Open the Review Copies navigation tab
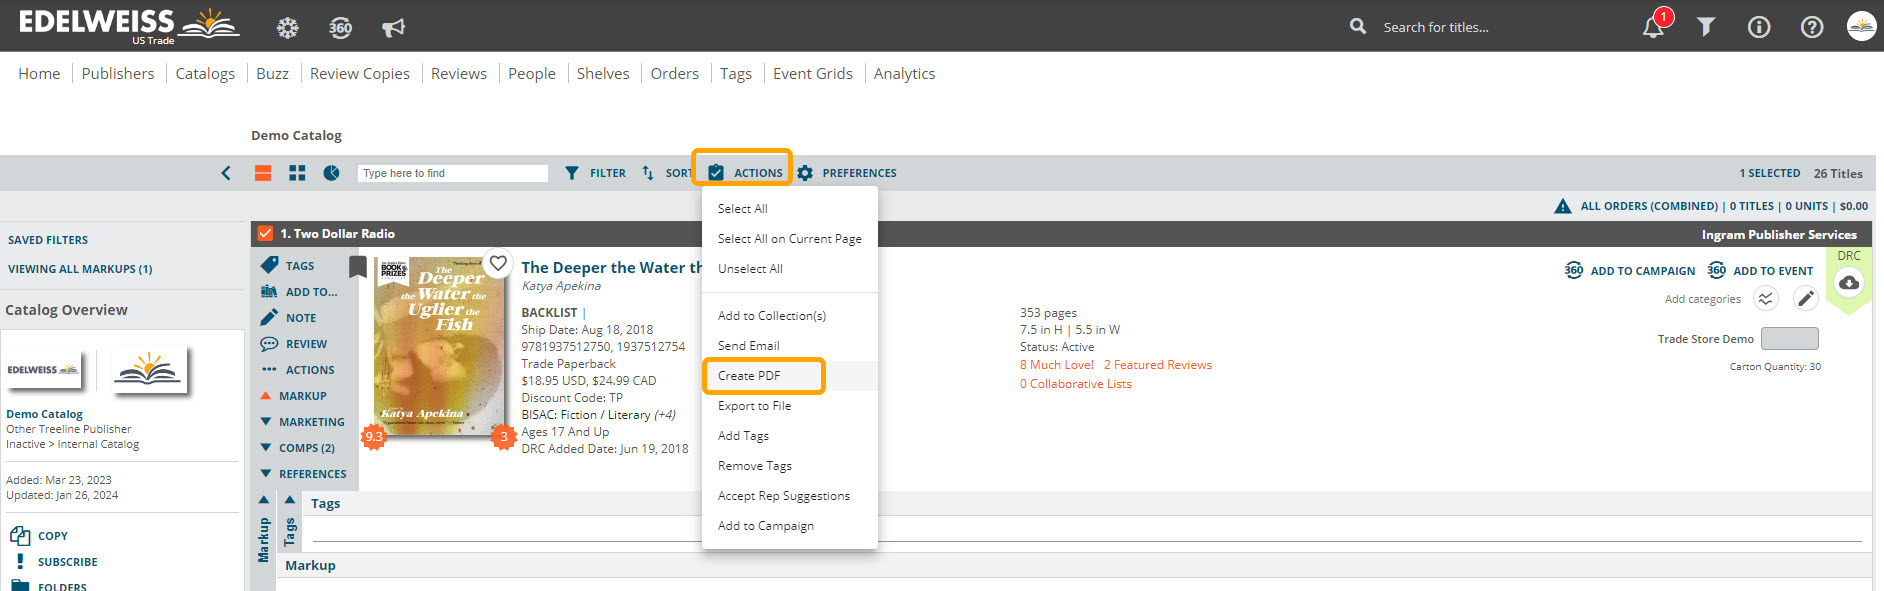Screen dimensions: 1884x591 coord(359,74)
